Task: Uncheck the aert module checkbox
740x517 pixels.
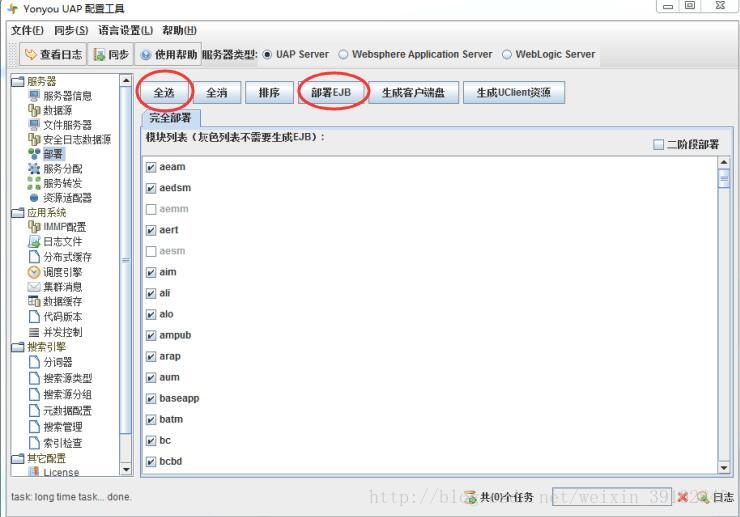Action: [151, 230]
